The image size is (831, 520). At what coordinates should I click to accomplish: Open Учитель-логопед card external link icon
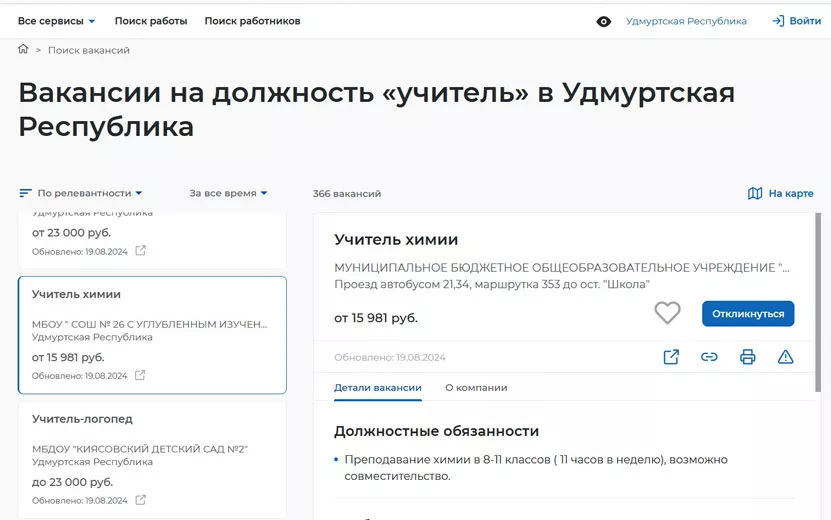(140, 500)
